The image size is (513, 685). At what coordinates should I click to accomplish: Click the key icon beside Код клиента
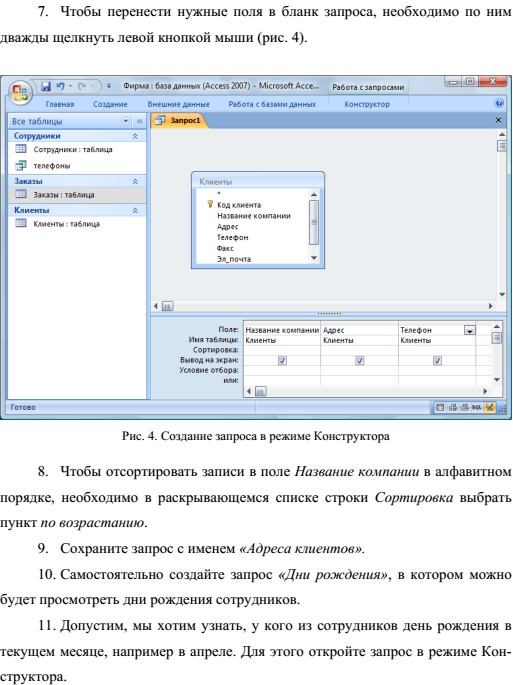(210, 204)
